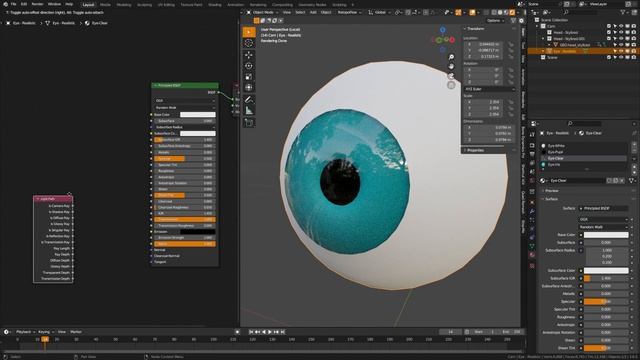Open the RetopoFlow menu in viewport header
The width and height of the screenshot is (640, 360).
tap(349, 13)
